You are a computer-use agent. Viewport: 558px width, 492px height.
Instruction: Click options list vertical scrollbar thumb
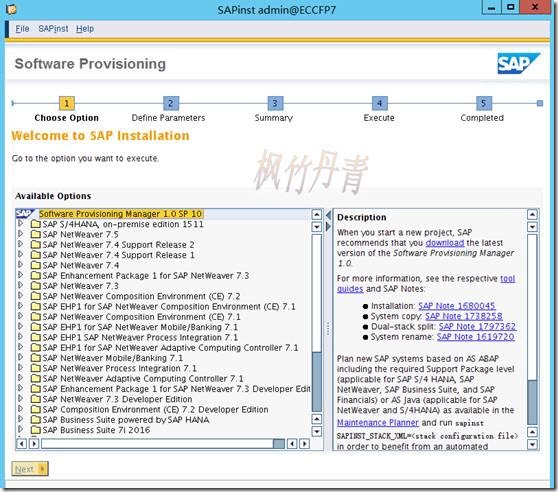click(316, 381)
